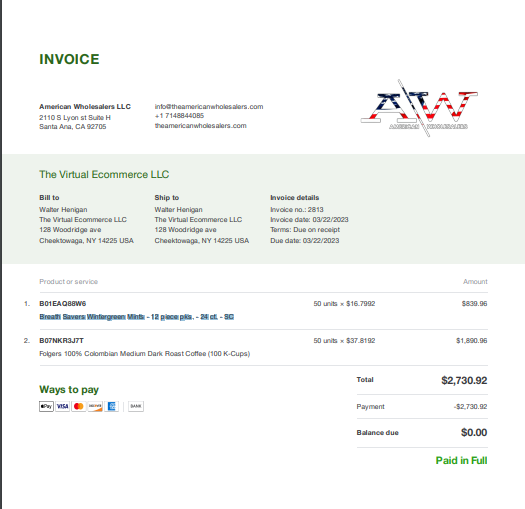Click the Product or service column header
This screenshot has width=525, height=509.
69,282
